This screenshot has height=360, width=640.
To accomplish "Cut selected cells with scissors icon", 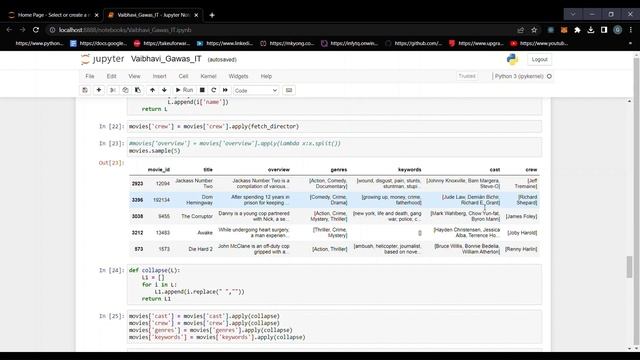I will pos(113,90).
